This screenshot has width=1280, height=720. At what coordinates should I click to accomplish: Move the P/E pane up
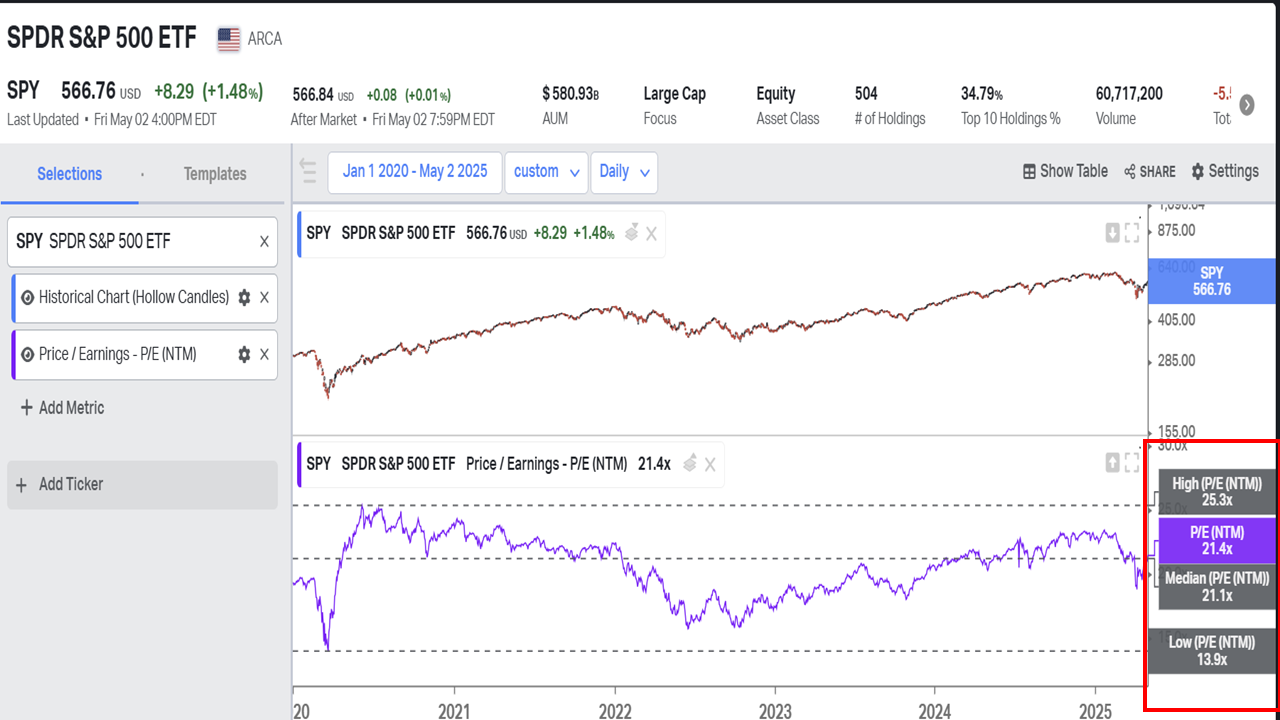pos(1112,462)
